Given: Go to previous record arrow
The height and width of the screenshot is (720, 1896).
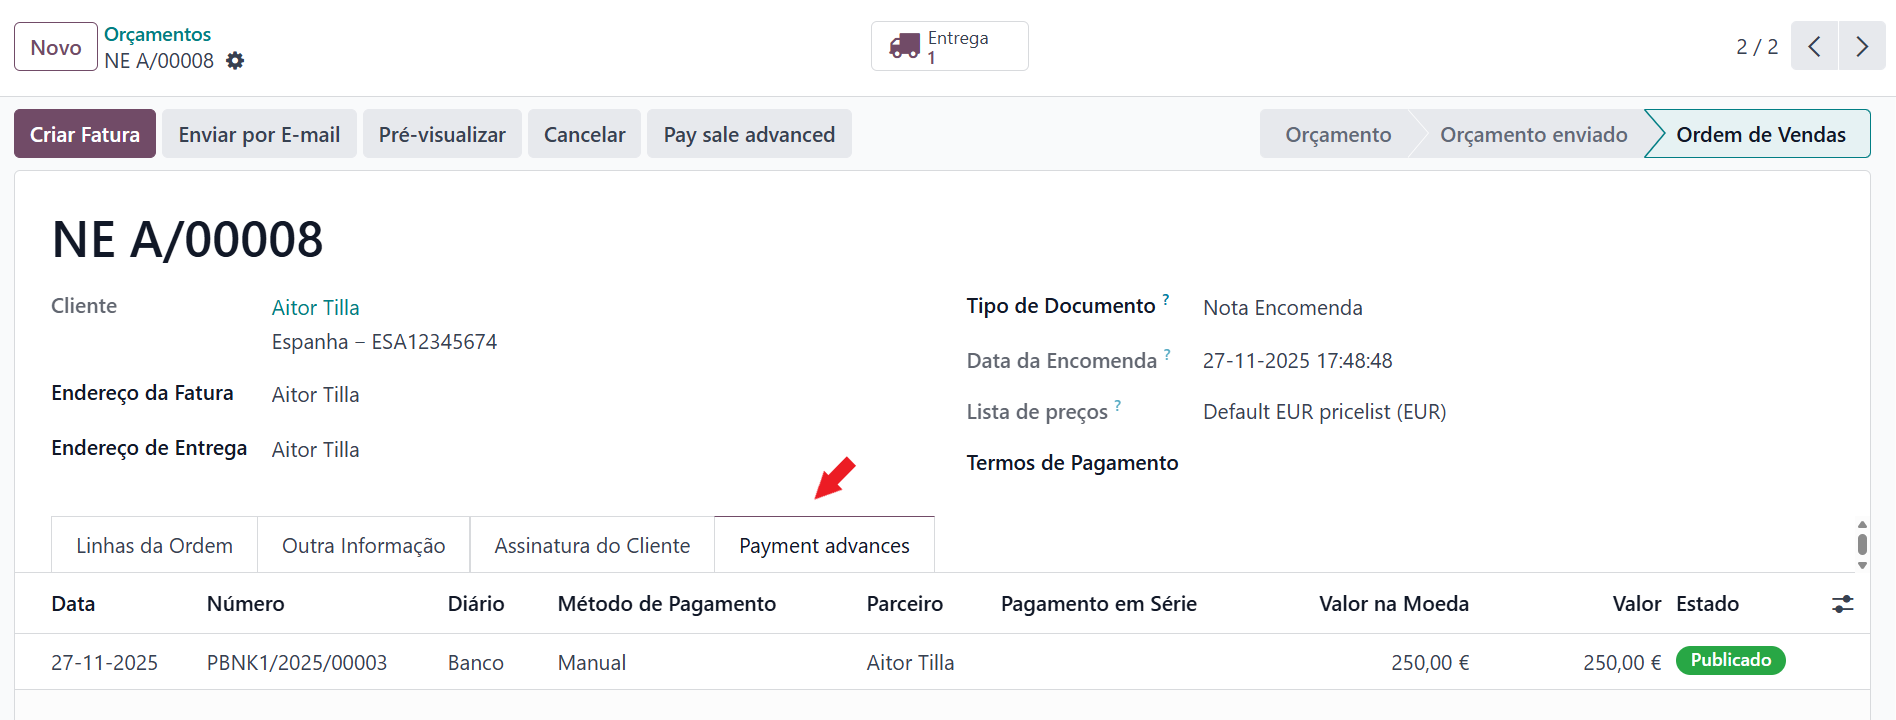Looking at the screenshot, I should pos(1814,46).
